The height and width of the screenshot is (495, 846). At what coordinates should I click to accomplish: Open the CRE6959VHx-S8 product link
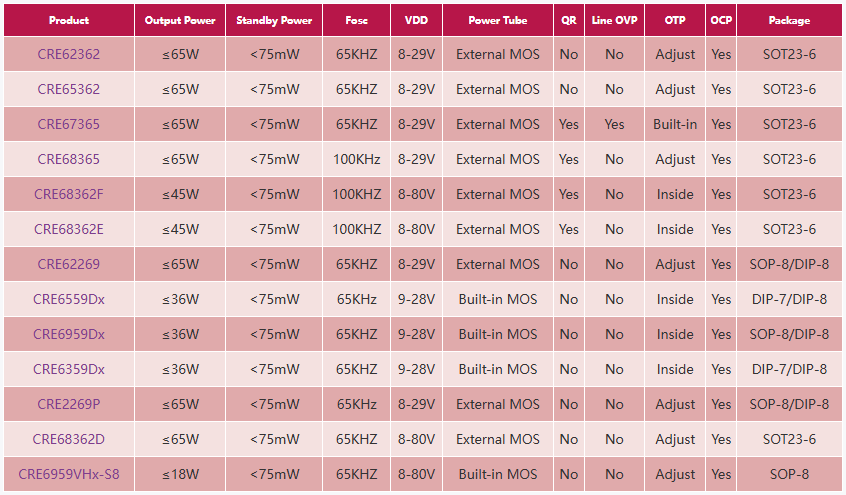69,474
